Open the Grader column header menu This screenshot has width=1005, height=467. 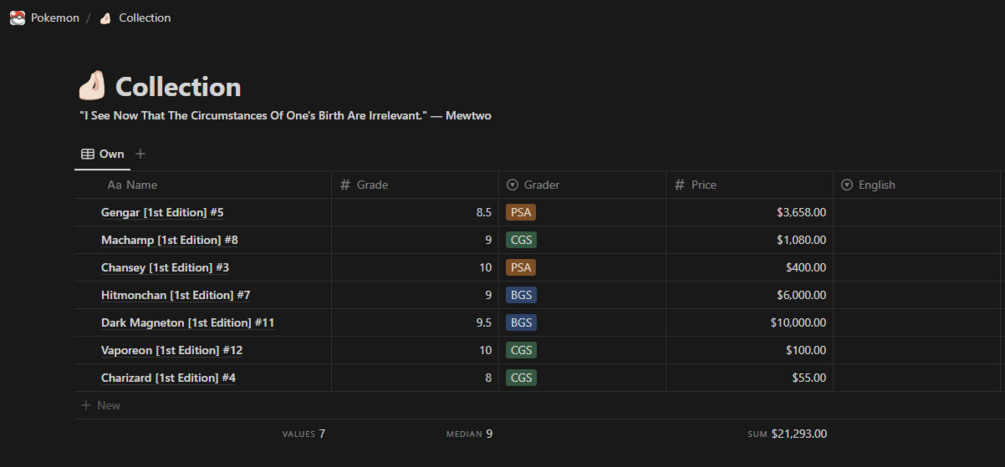pyautogui.click(x=582, y=184)
